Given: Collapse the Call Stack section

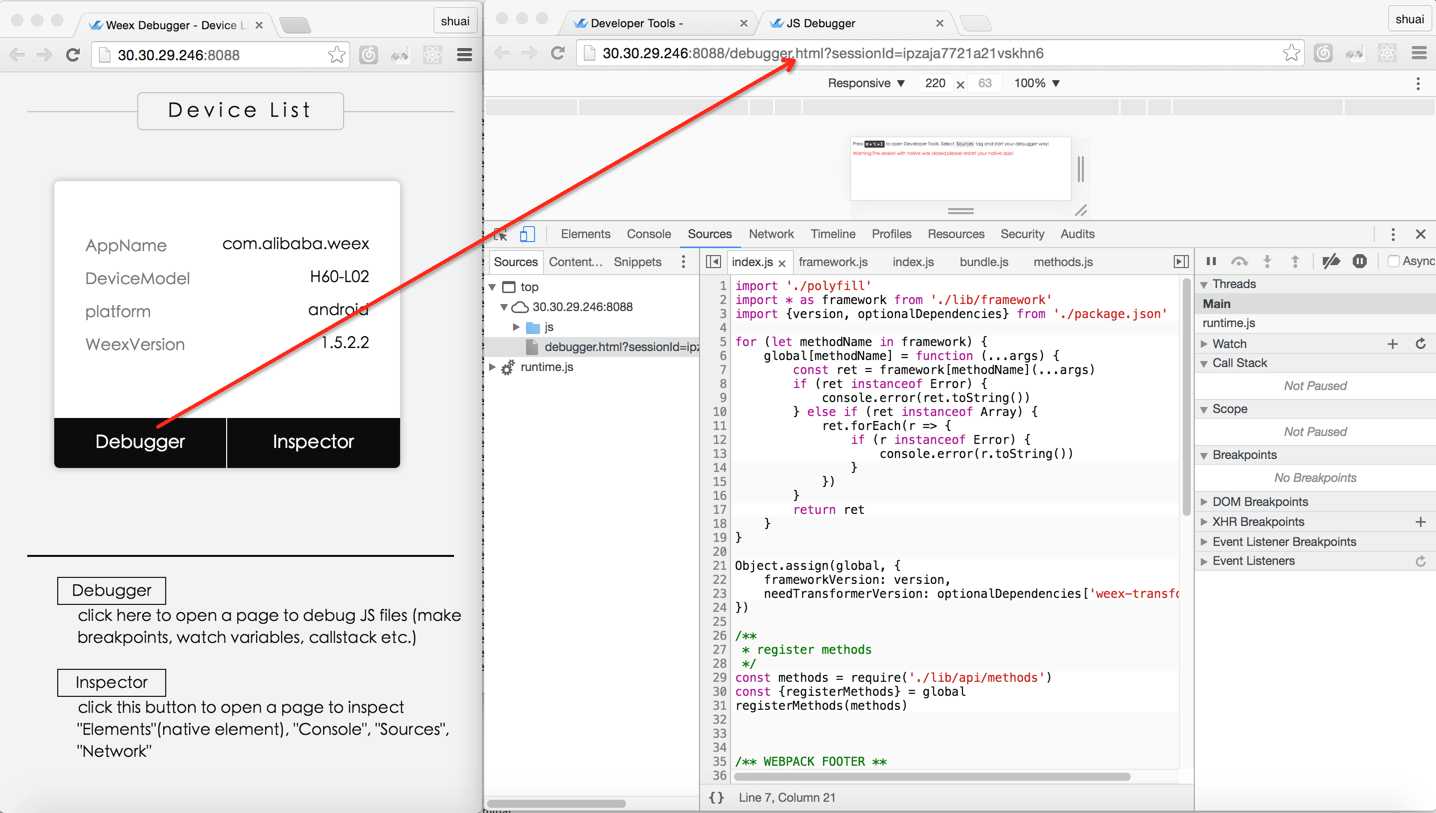Looking at the screenshot, I should (1204, 364).
